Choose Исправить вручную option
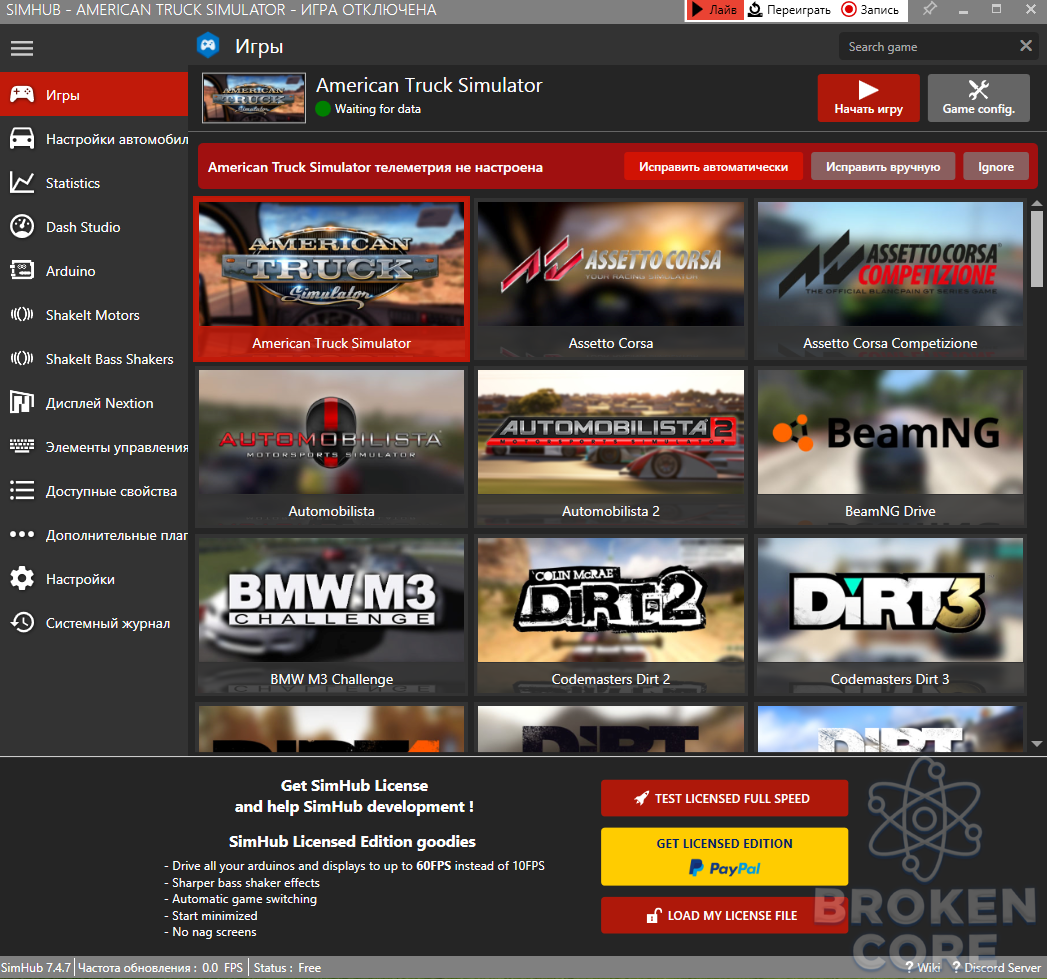The image size is (1047, 979). tap(883, 166)
